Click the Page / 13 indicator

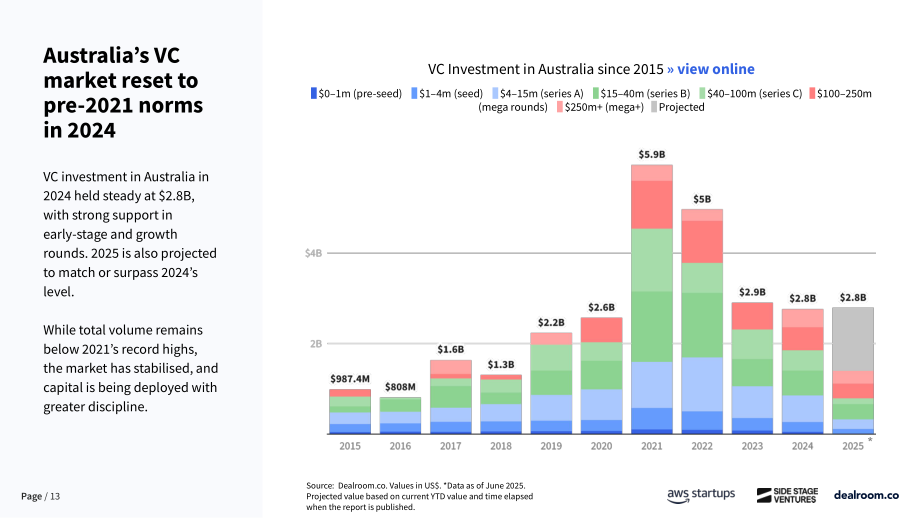coord(40,496)
